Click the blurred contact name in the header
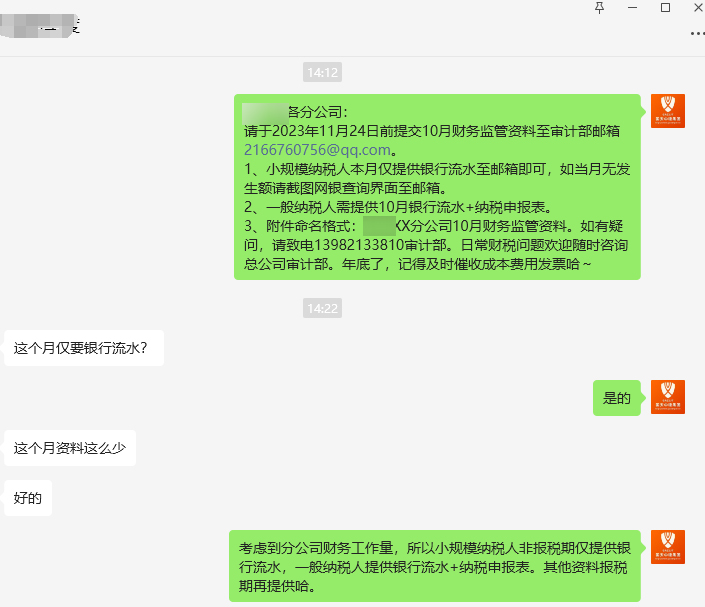Screen dimensions: 705x607 coord(40,26)
